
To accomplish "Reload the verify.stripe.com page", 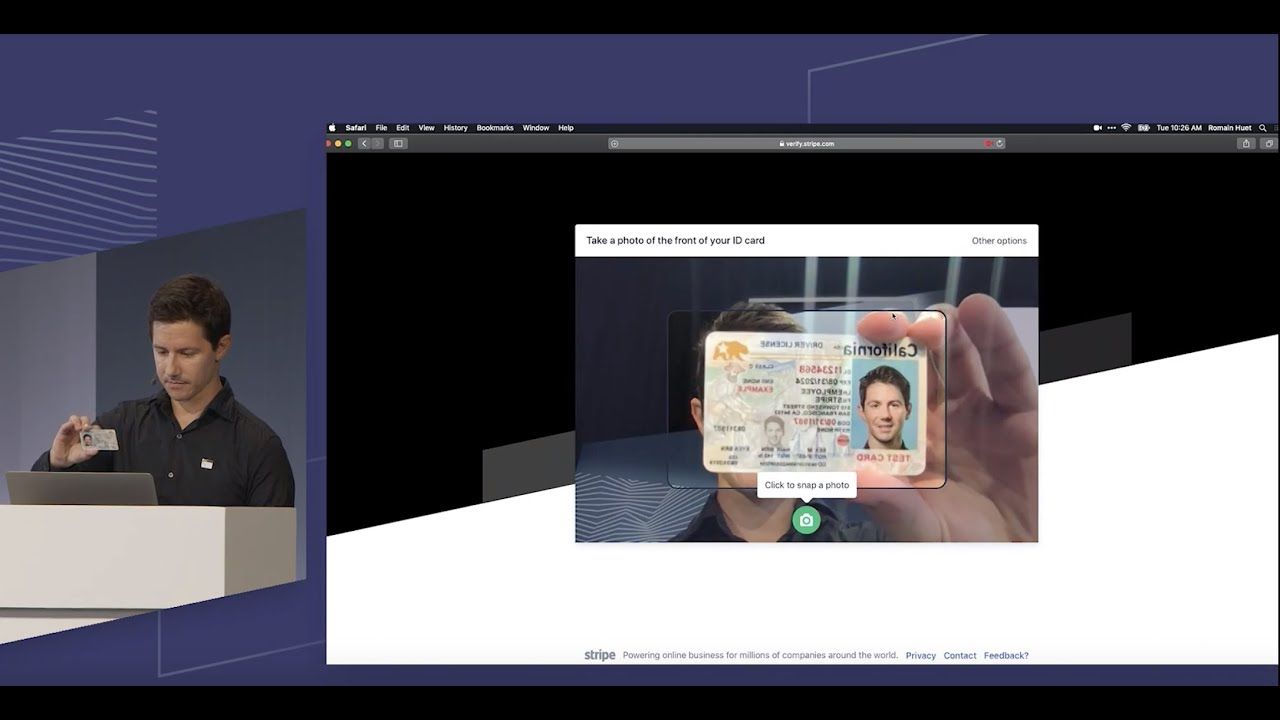I will coord(999,143).
